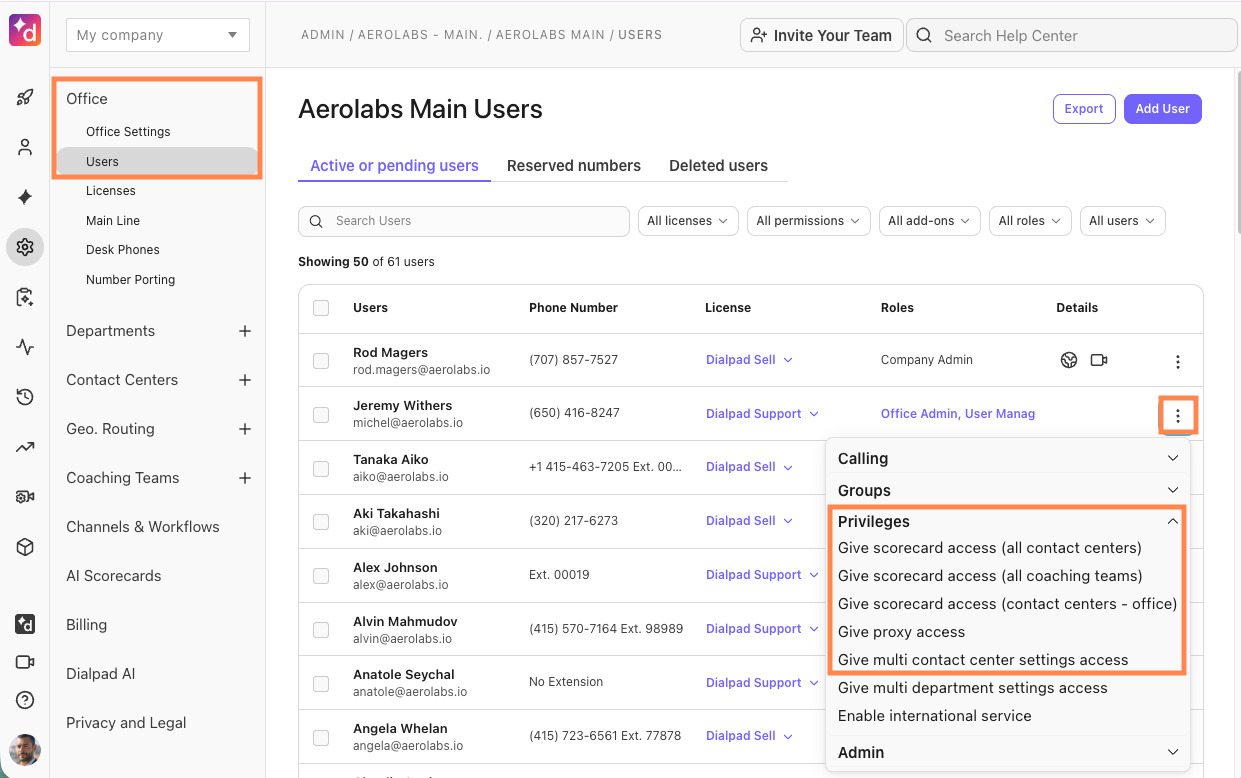Select Give proxy access

901,632
